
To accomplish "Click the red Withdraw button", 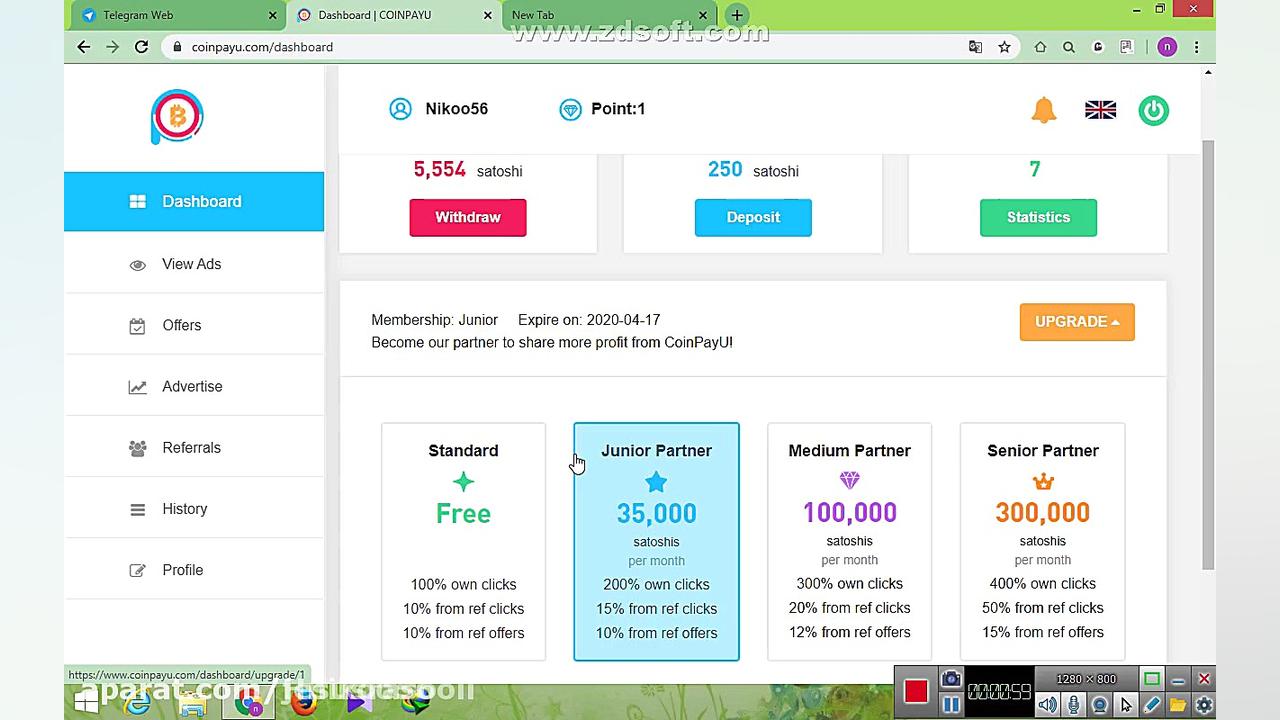I will [x=468, y=217].
